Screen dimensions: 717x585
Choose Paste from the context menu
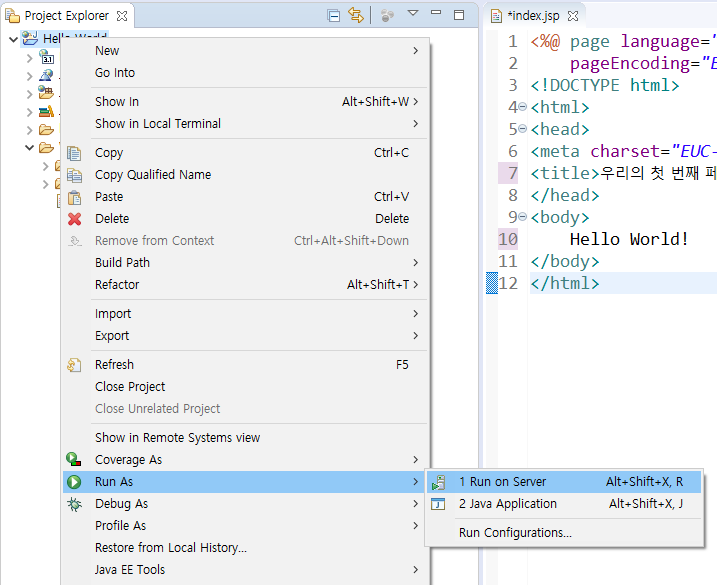[245, 197]
